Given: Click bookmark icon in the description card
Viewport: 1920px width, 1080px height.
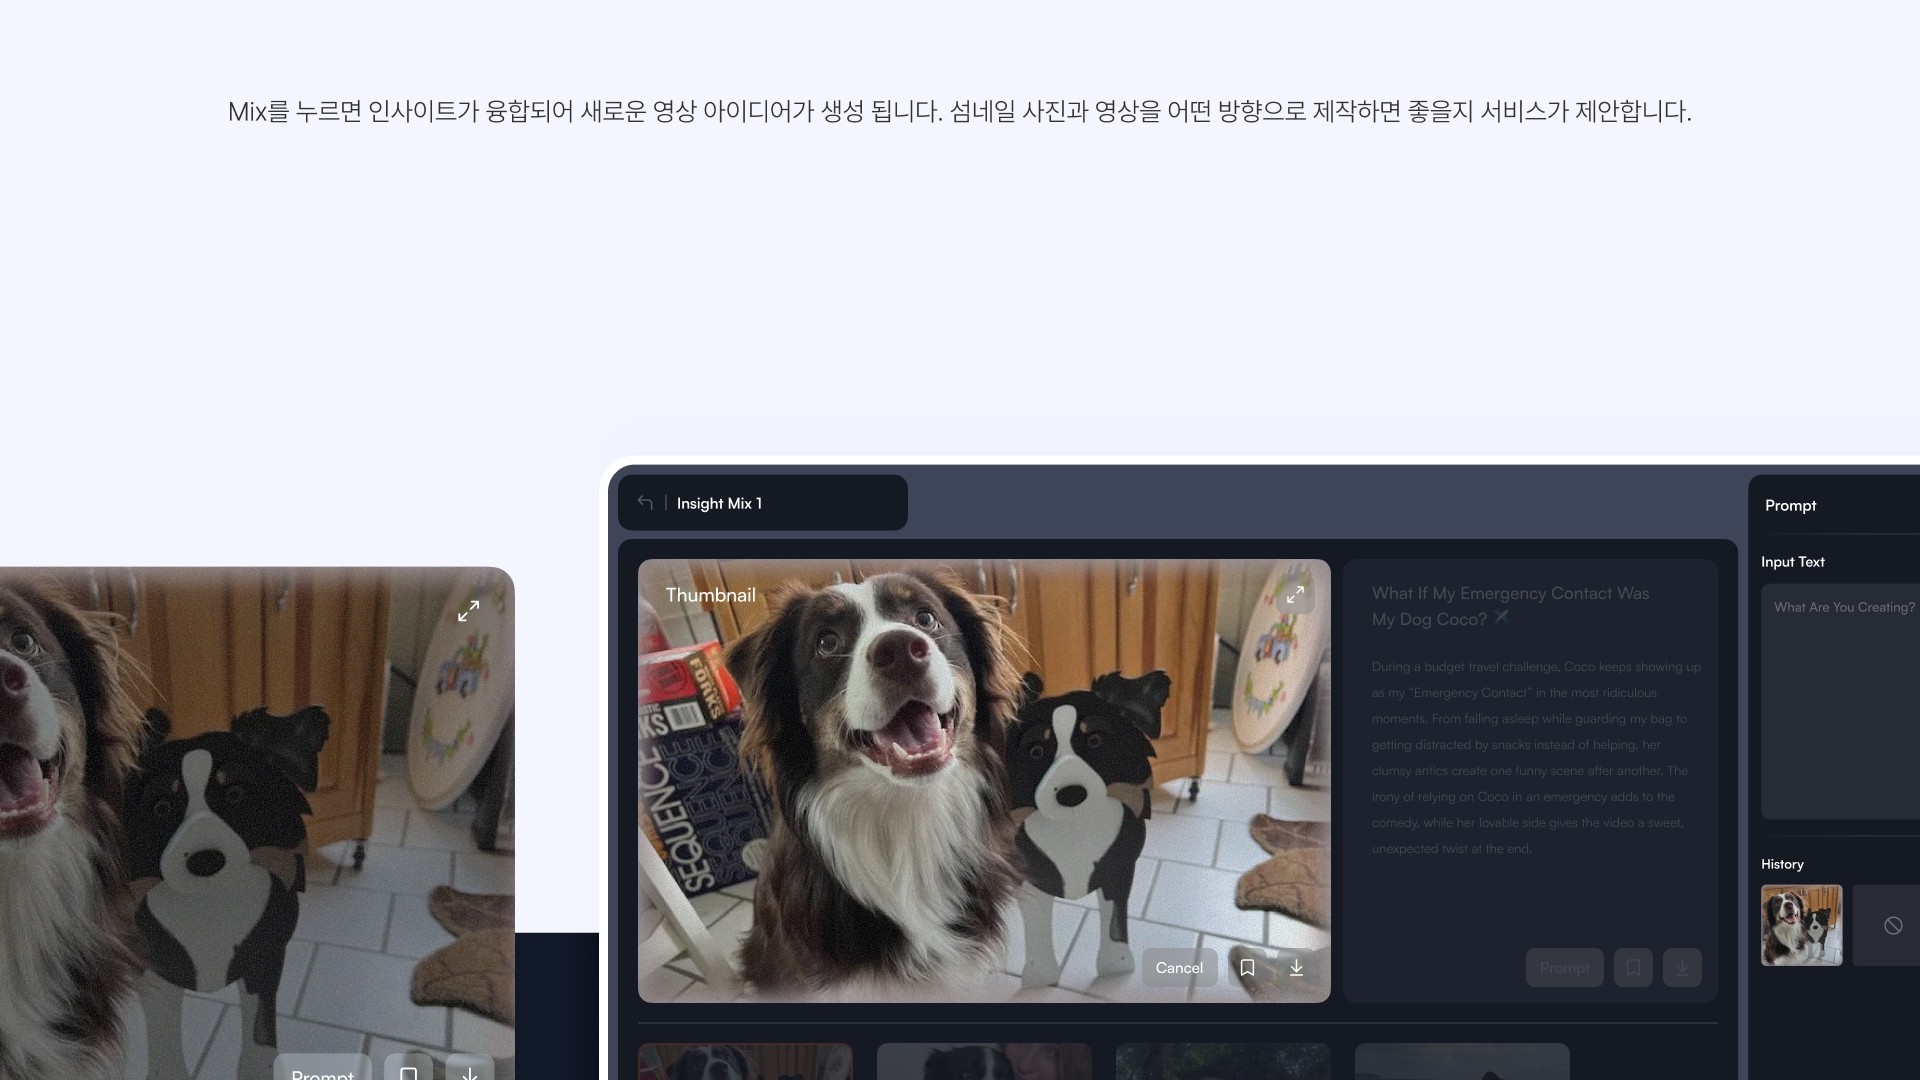Looking at the screenshot, I should pos(1633,968).
